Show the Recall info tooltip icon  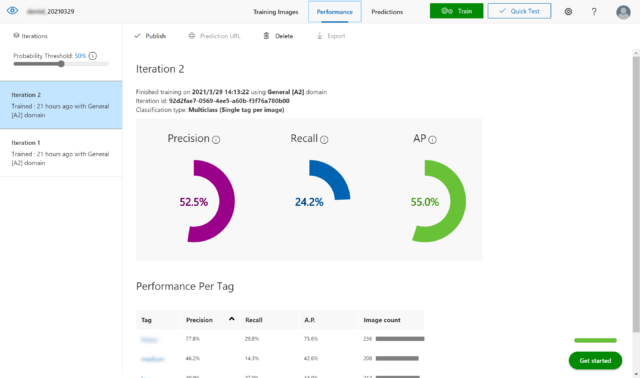[x=324, y=140]
